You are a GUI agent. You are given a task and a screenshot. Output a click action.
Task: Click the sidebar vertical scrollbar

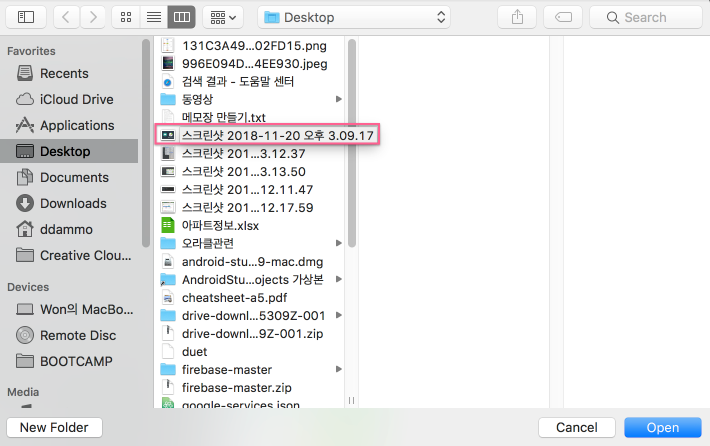(x=145, y=143)
